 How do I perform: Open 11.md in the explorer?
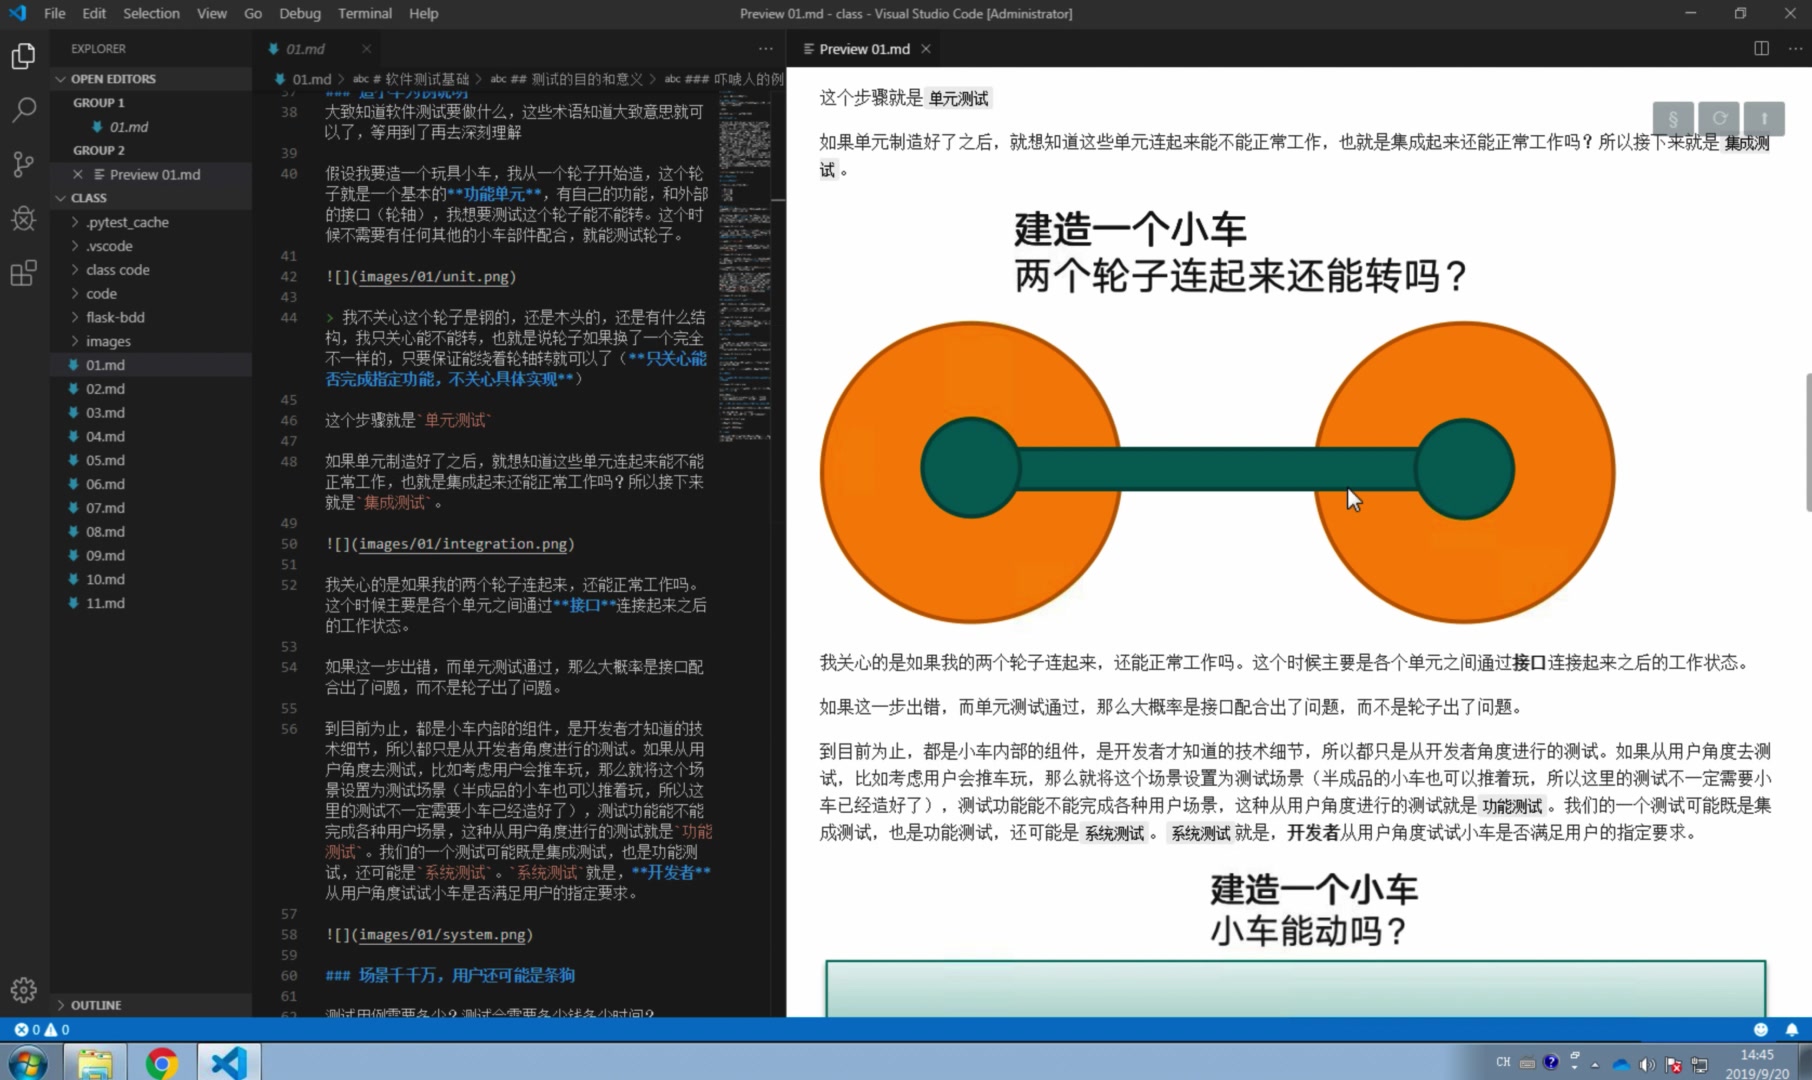tap(150, 603)
